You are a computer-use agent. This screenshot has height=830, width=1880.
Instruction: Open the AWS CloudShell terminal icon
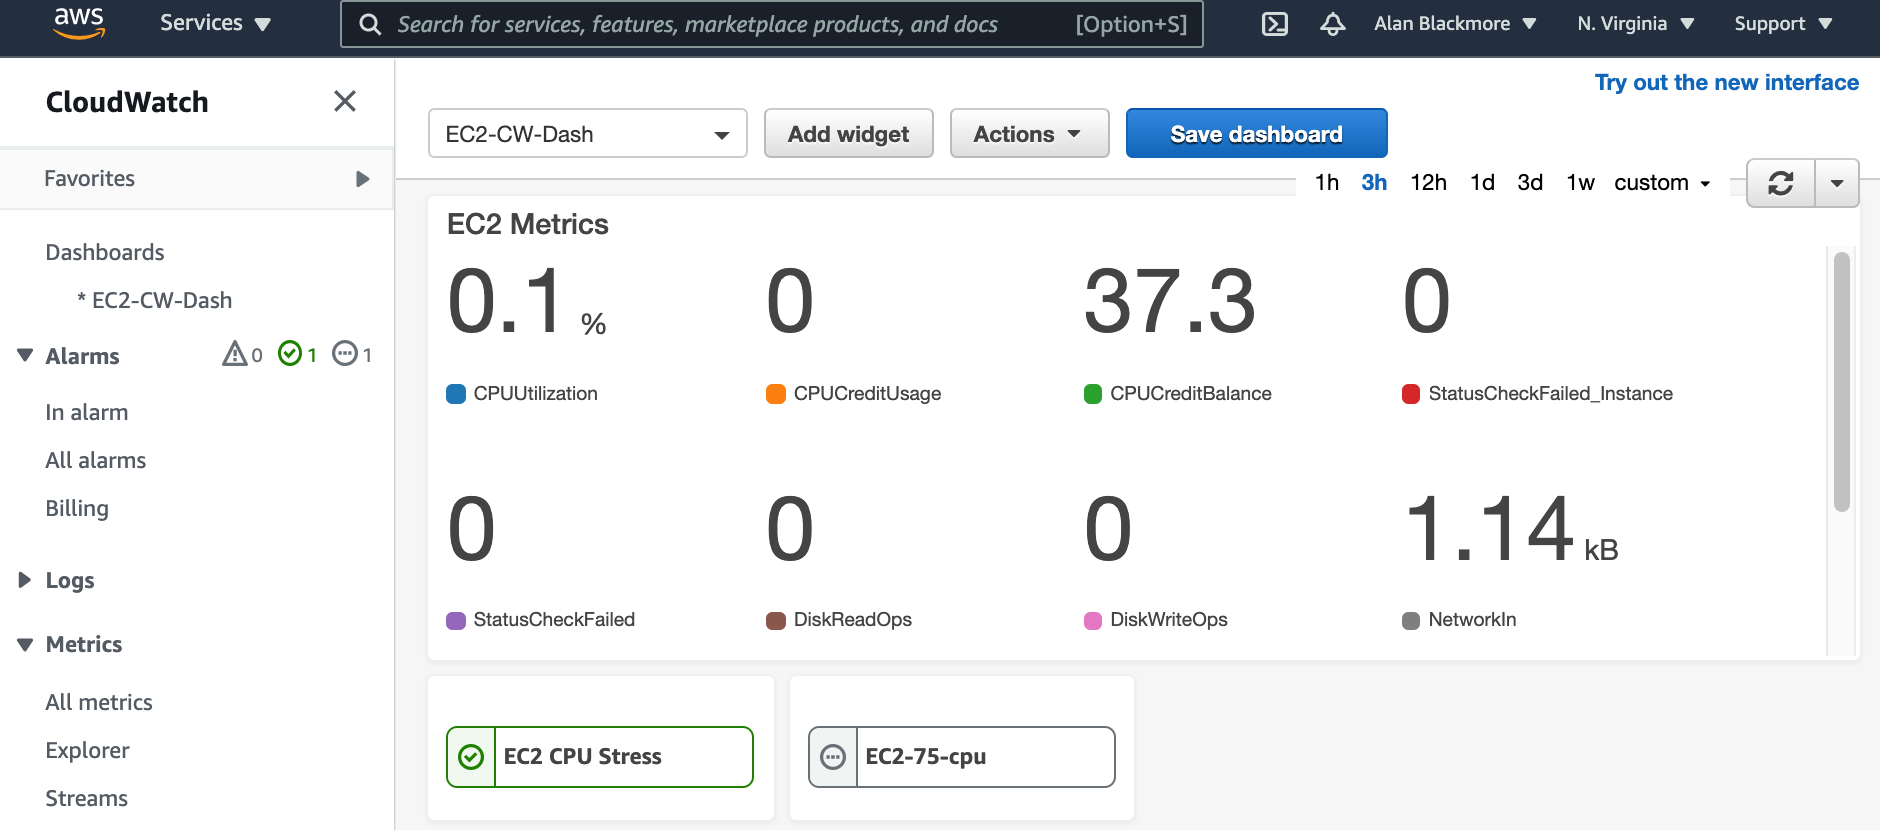coord(1275,24)
